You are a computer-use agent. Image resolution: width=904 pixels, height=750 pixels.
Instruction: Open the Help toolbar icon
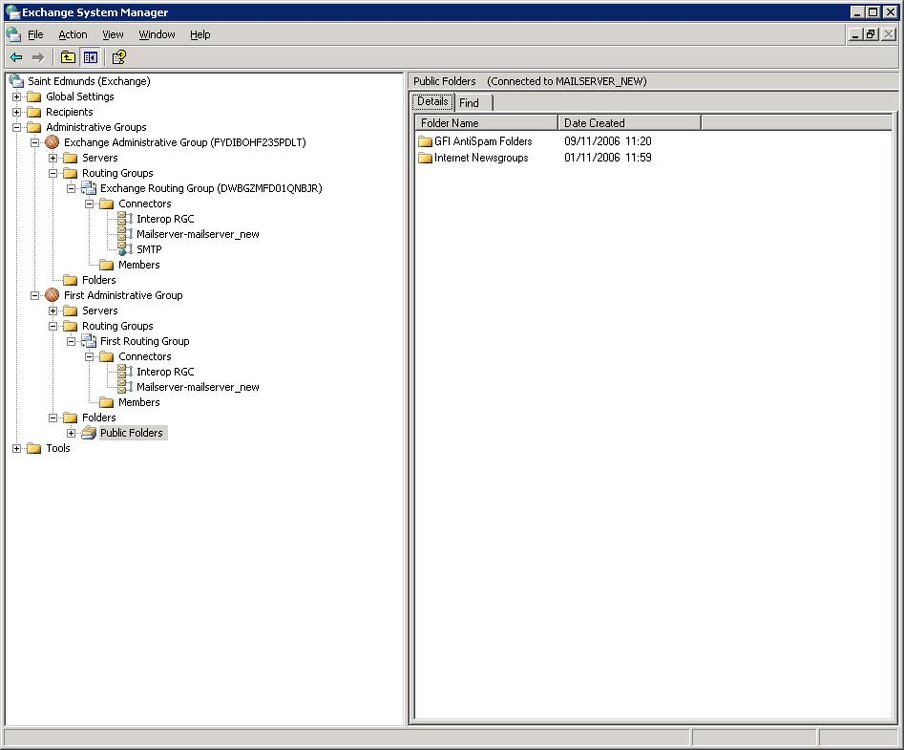click(x=119, y=57)
